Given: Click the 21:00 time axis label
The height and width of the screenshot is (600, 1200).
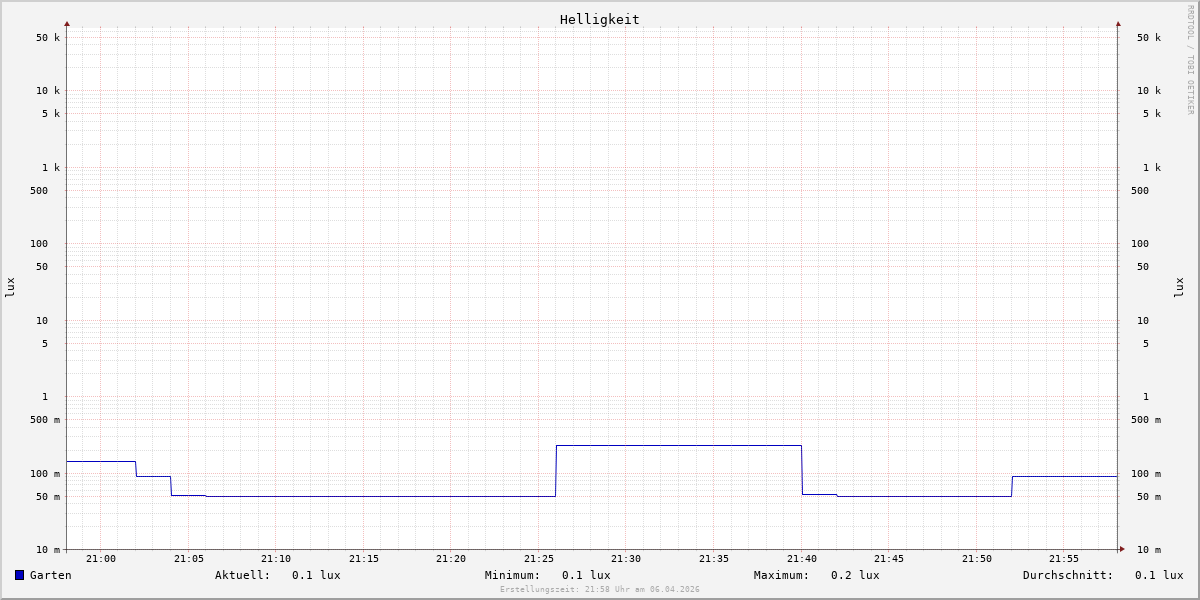Looking at the screenshot, I should coord(101,559).
